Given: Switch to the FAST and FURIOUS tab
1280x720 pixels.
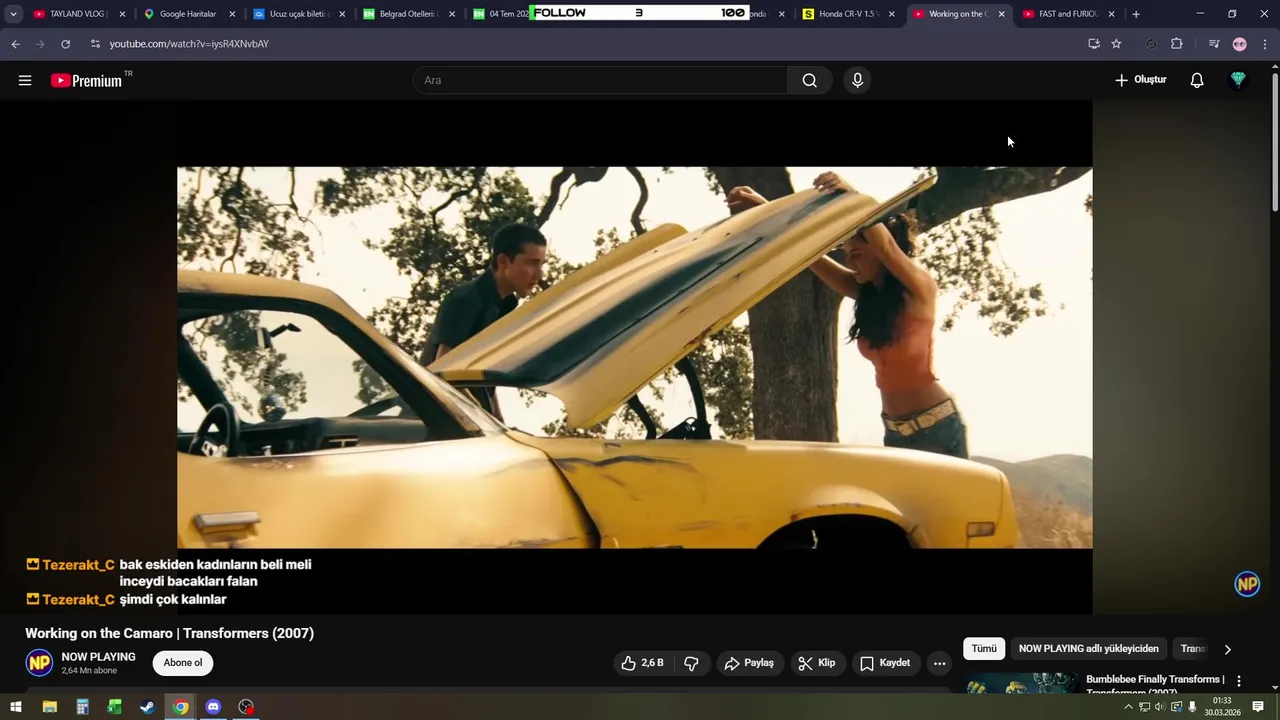Looking at the screenshot, I should click(1068, 14).
